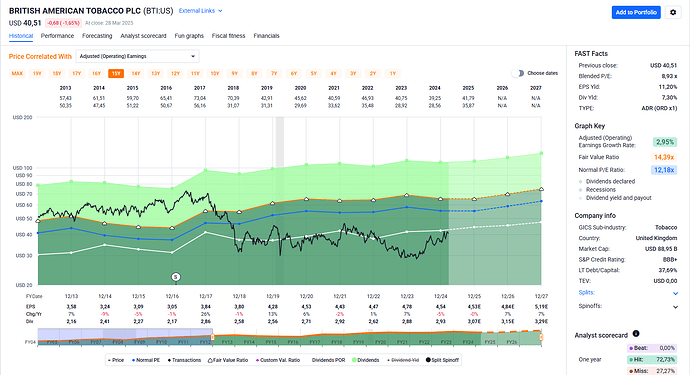Screen dimensions: 690x375
Task: Toggle the Dividends legend item
Action: pyautogui.click(x=365, y=360)
